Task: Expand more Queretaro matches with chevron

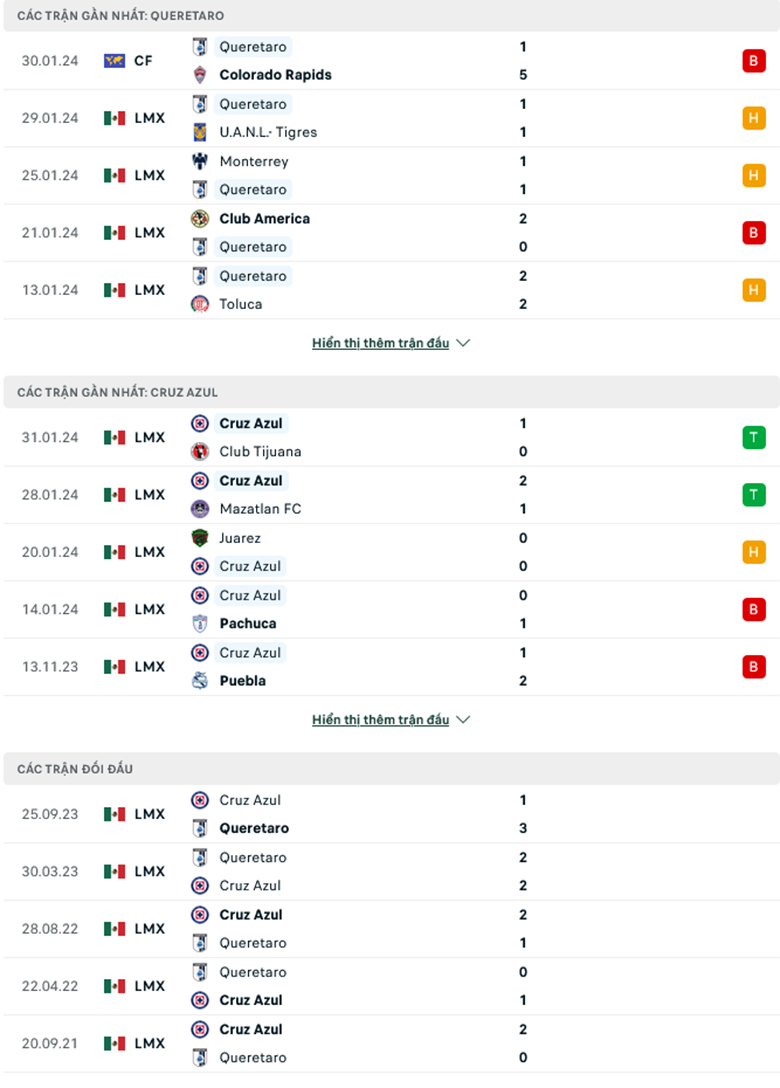Action: 462,343
